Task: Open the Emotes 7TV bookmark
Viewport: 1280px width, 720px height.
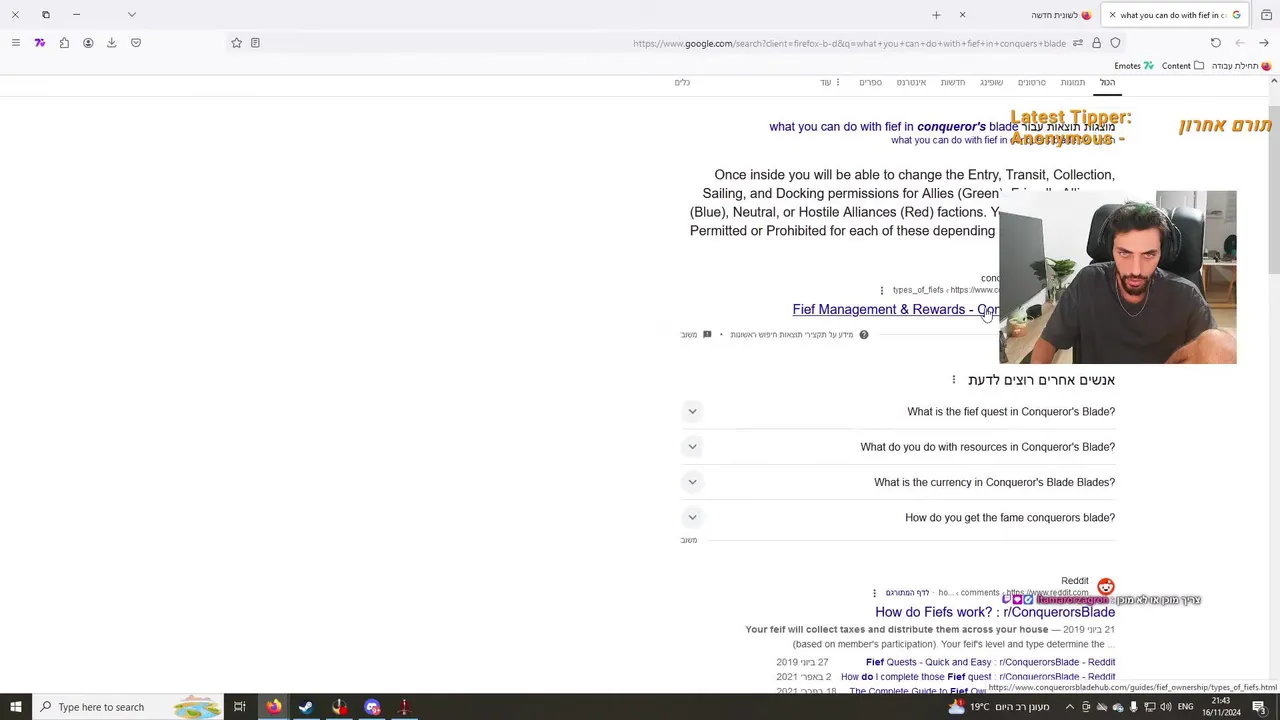Action: [x=1134, y=66]
